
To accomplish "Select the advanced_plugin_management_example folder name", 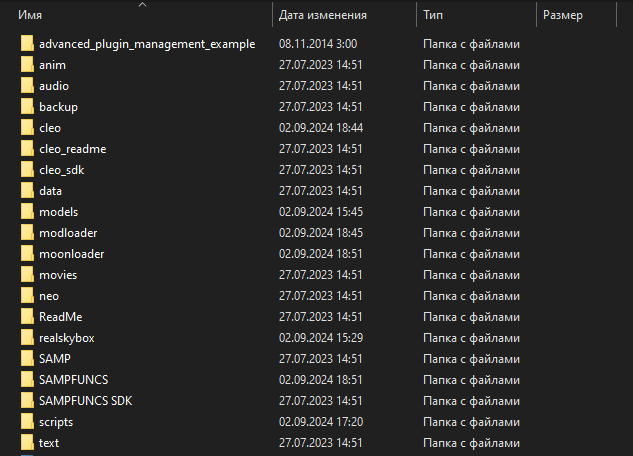I will (147, 44).
